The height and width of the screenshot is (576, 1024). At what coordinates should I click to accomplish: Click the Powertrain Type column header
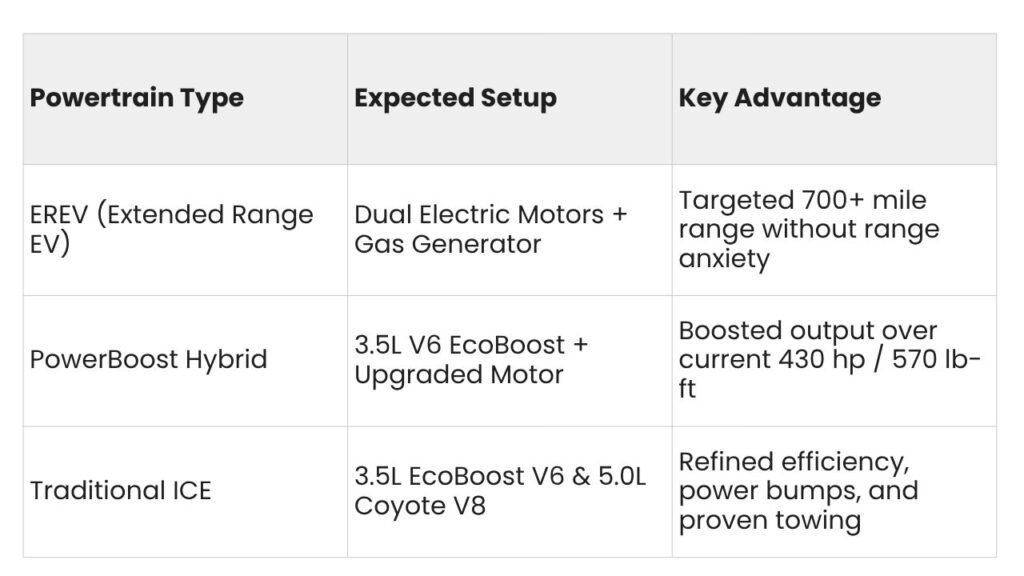(x=185, y=99)
